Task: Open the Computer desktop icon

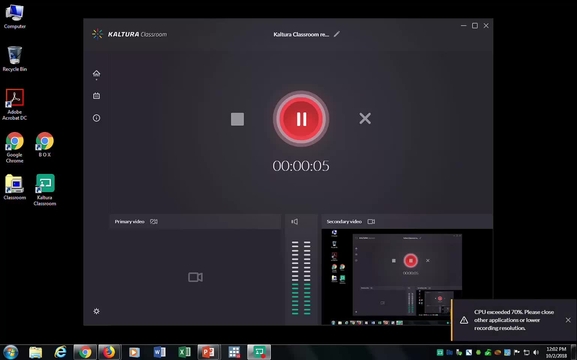Action: 15,16
